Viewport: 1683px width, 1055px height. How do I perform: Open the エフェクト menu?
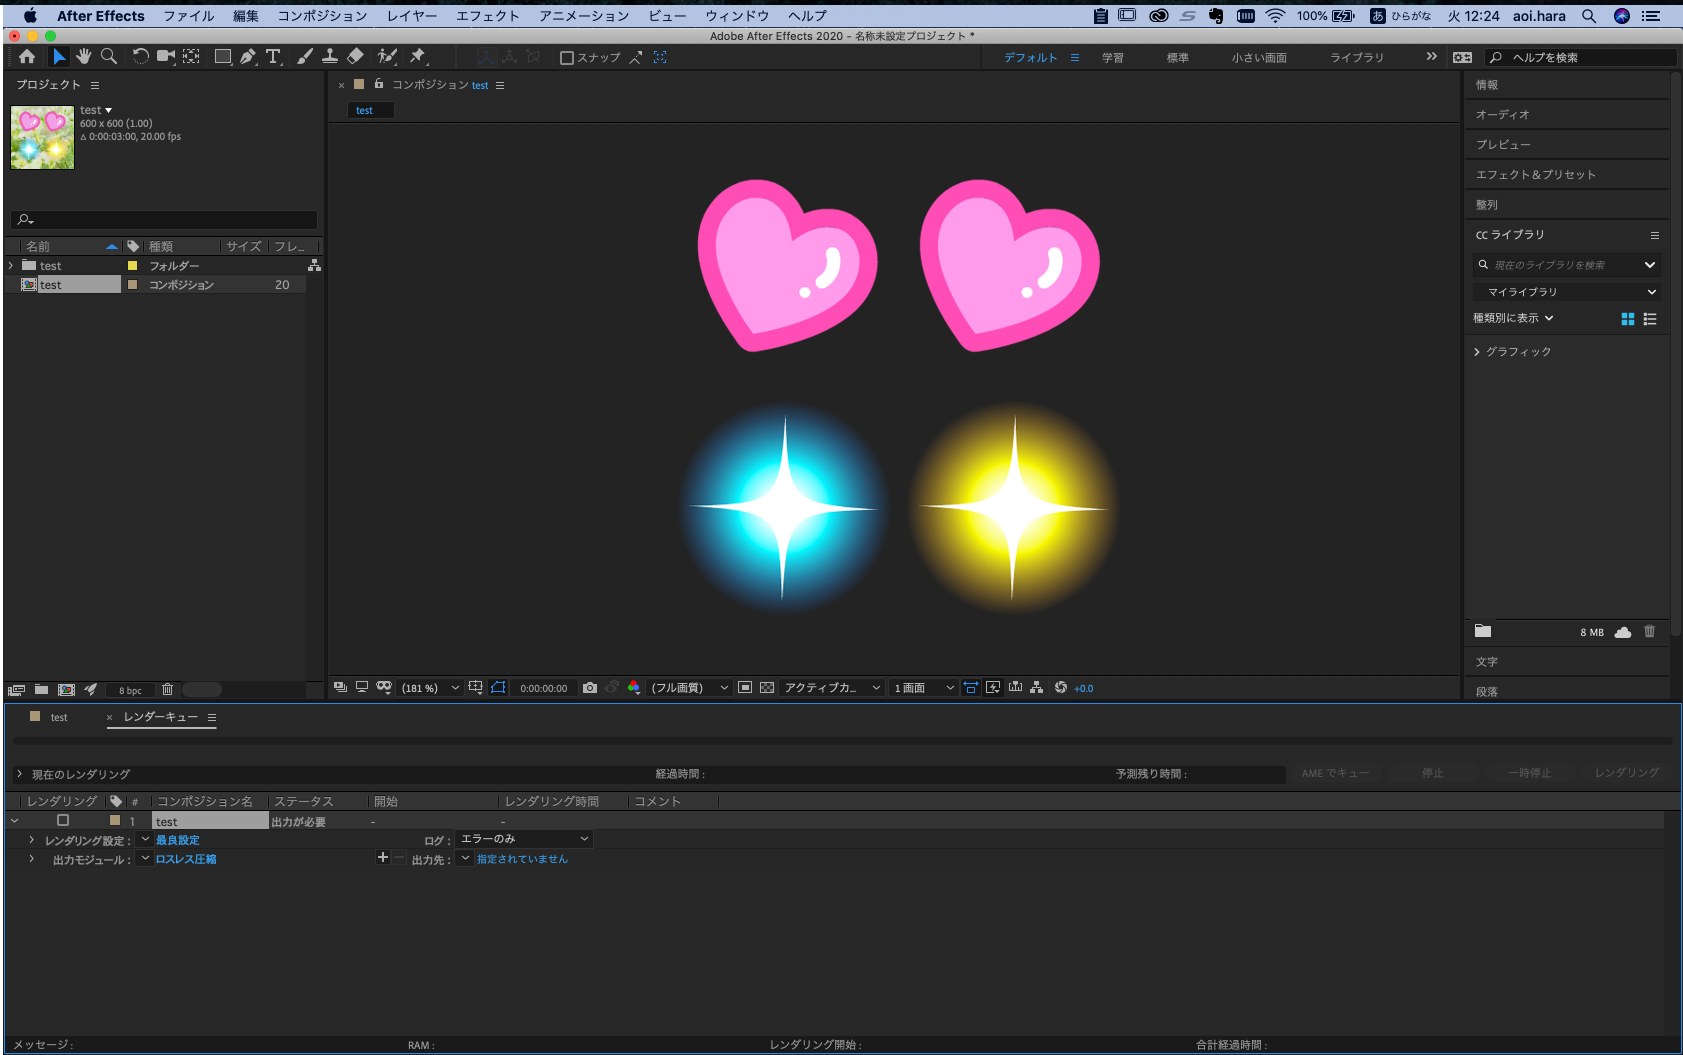pos(487,16)
